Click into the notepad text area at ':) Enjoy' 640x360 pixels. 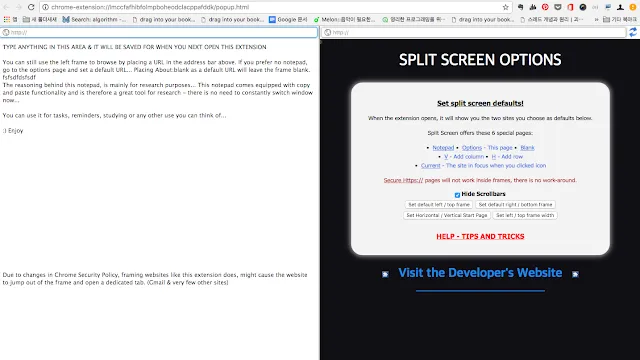tap(13, 131)
